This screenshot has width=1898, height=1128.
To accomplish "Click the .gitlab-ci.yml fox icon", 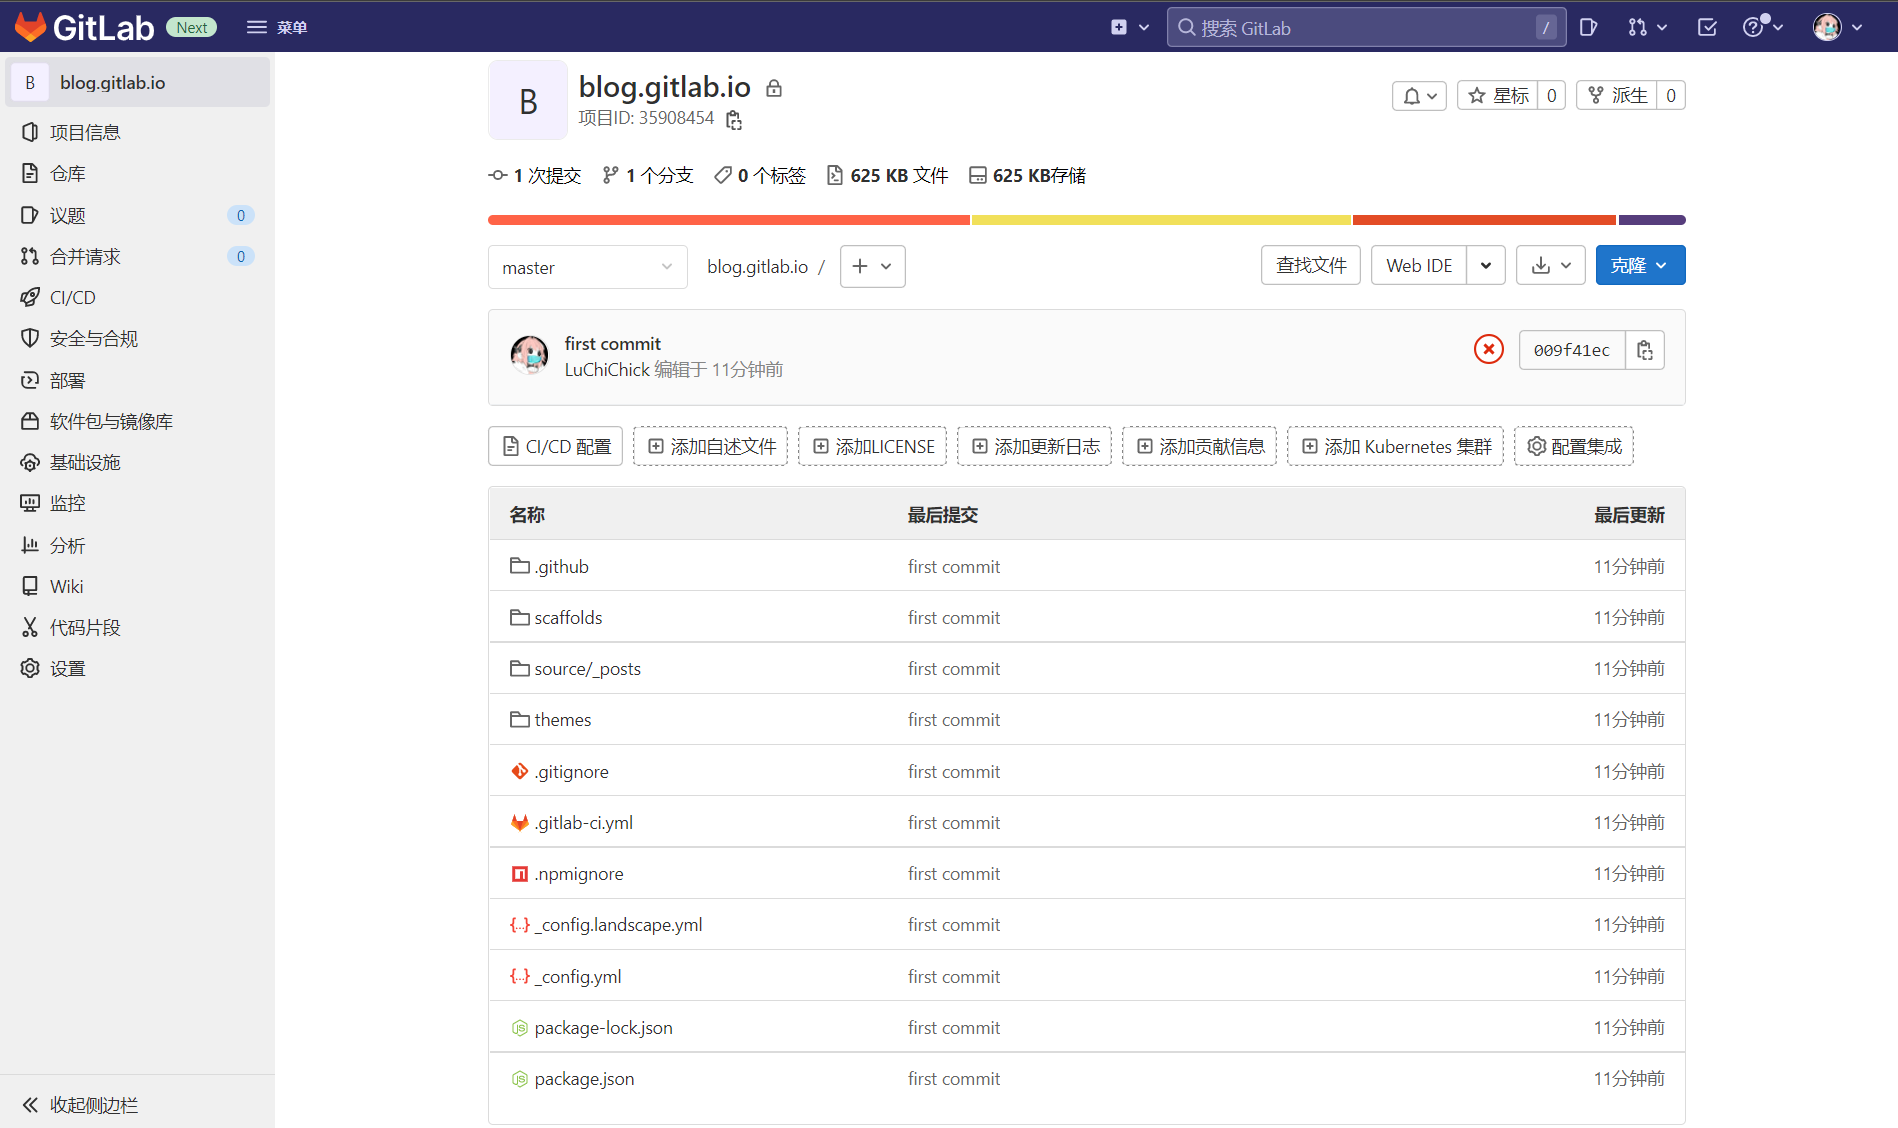I will 520,822.
